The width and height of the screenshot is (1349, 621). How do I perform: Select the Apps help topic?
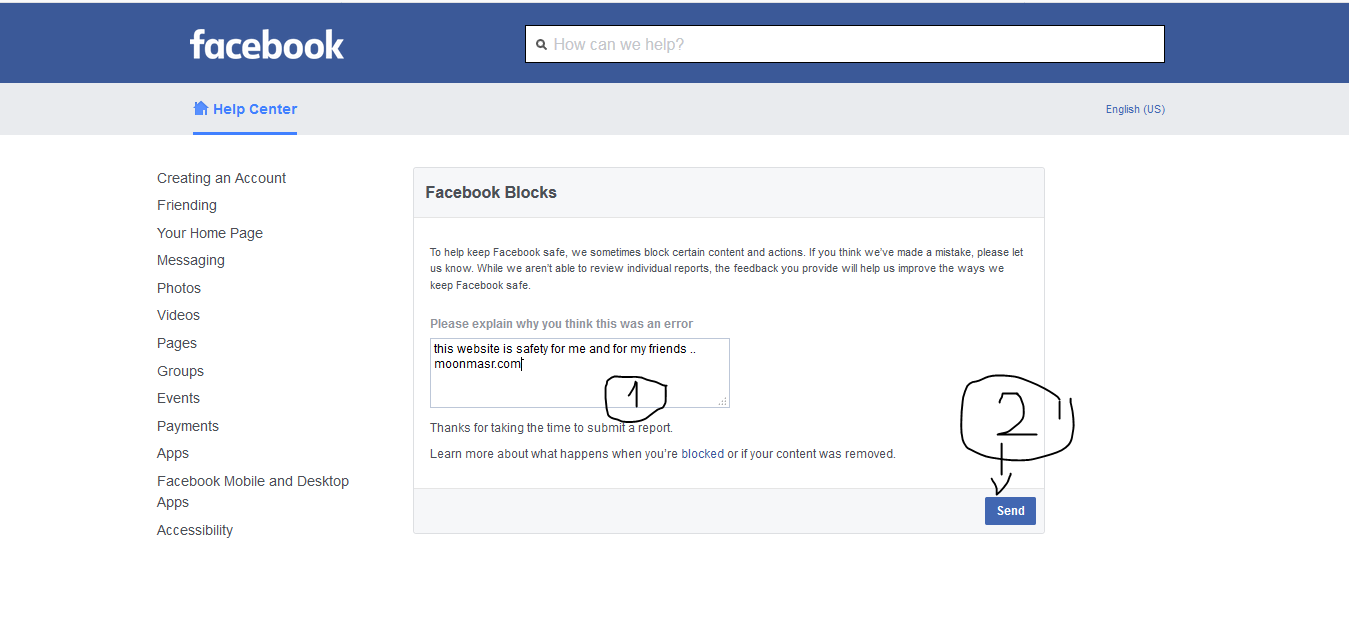[173, 453]
